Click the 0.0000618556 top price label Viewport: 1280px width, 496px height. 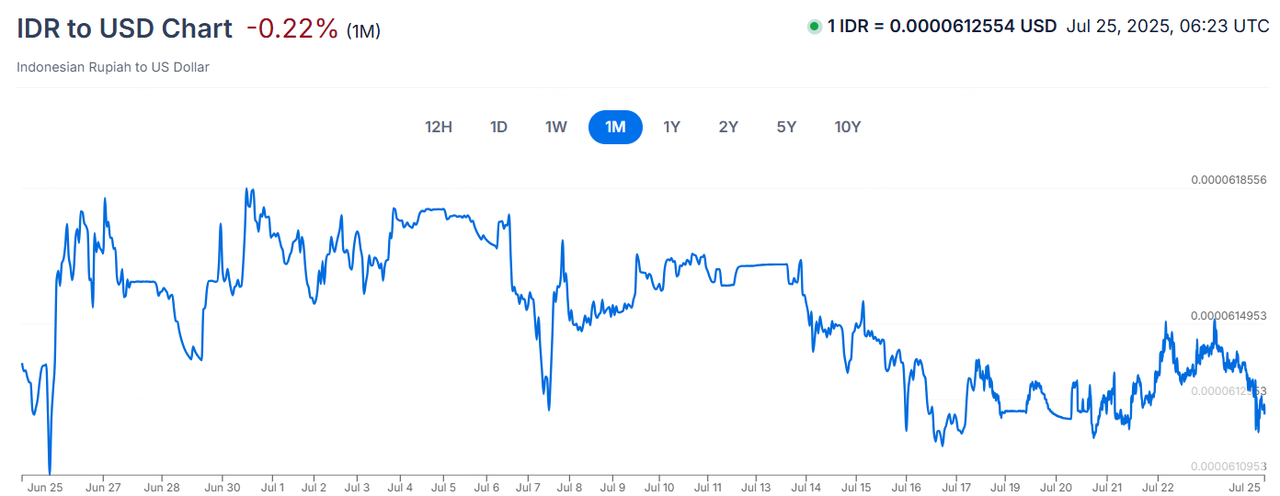[x=1229, y=180]
